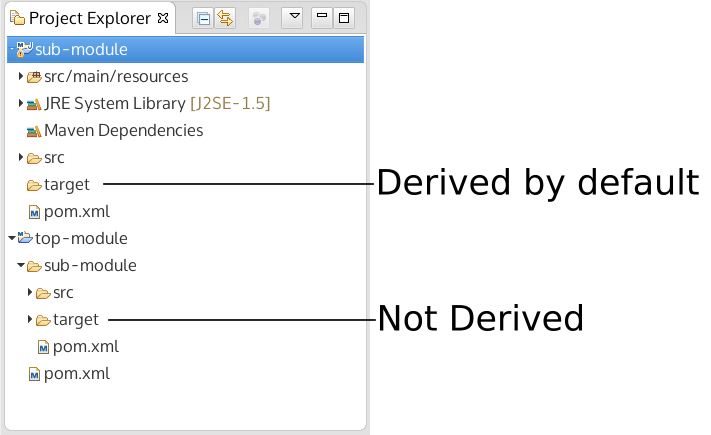Image resolution: width=711 pixels, height=435 pixels.
Task: Click the working set filter icon
Action: point(259,18)
